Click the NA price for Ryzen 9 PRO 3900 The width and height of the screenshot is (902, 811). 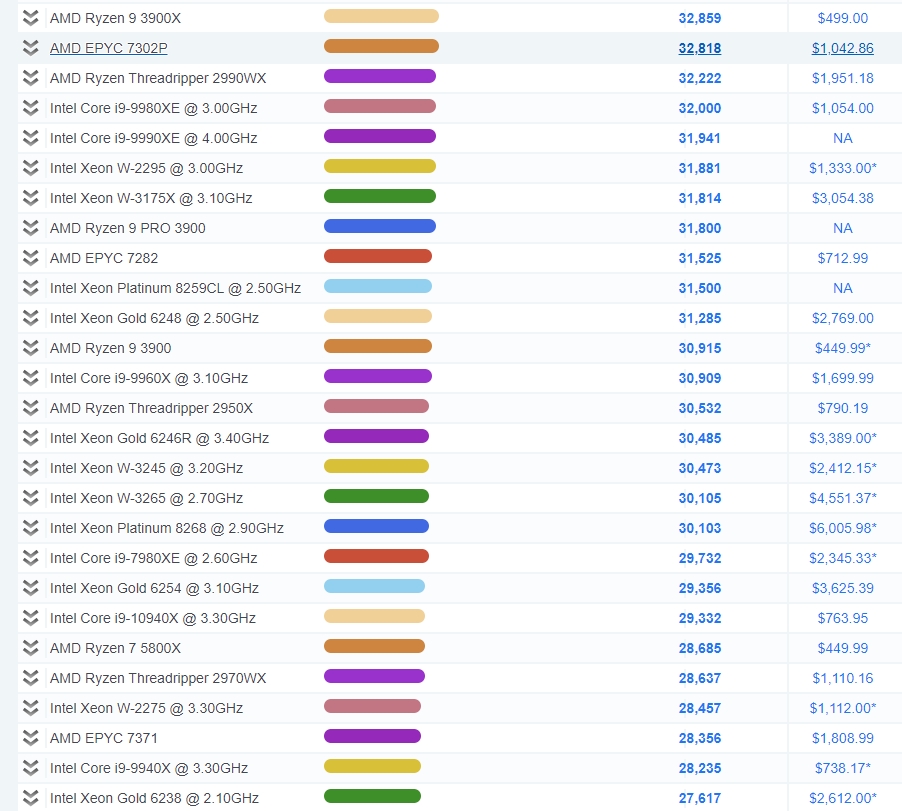(843, 228)
